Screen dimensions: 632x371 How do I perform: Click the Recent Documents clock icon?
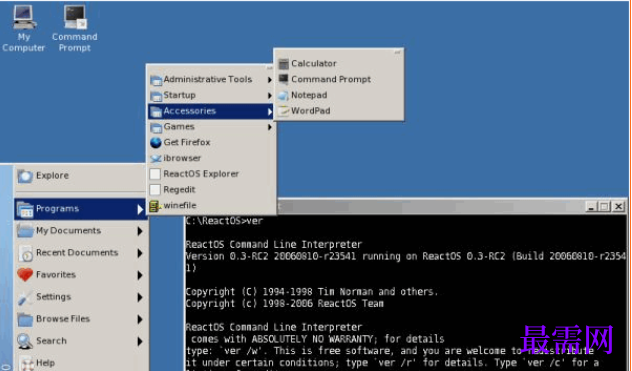(26, 253)
